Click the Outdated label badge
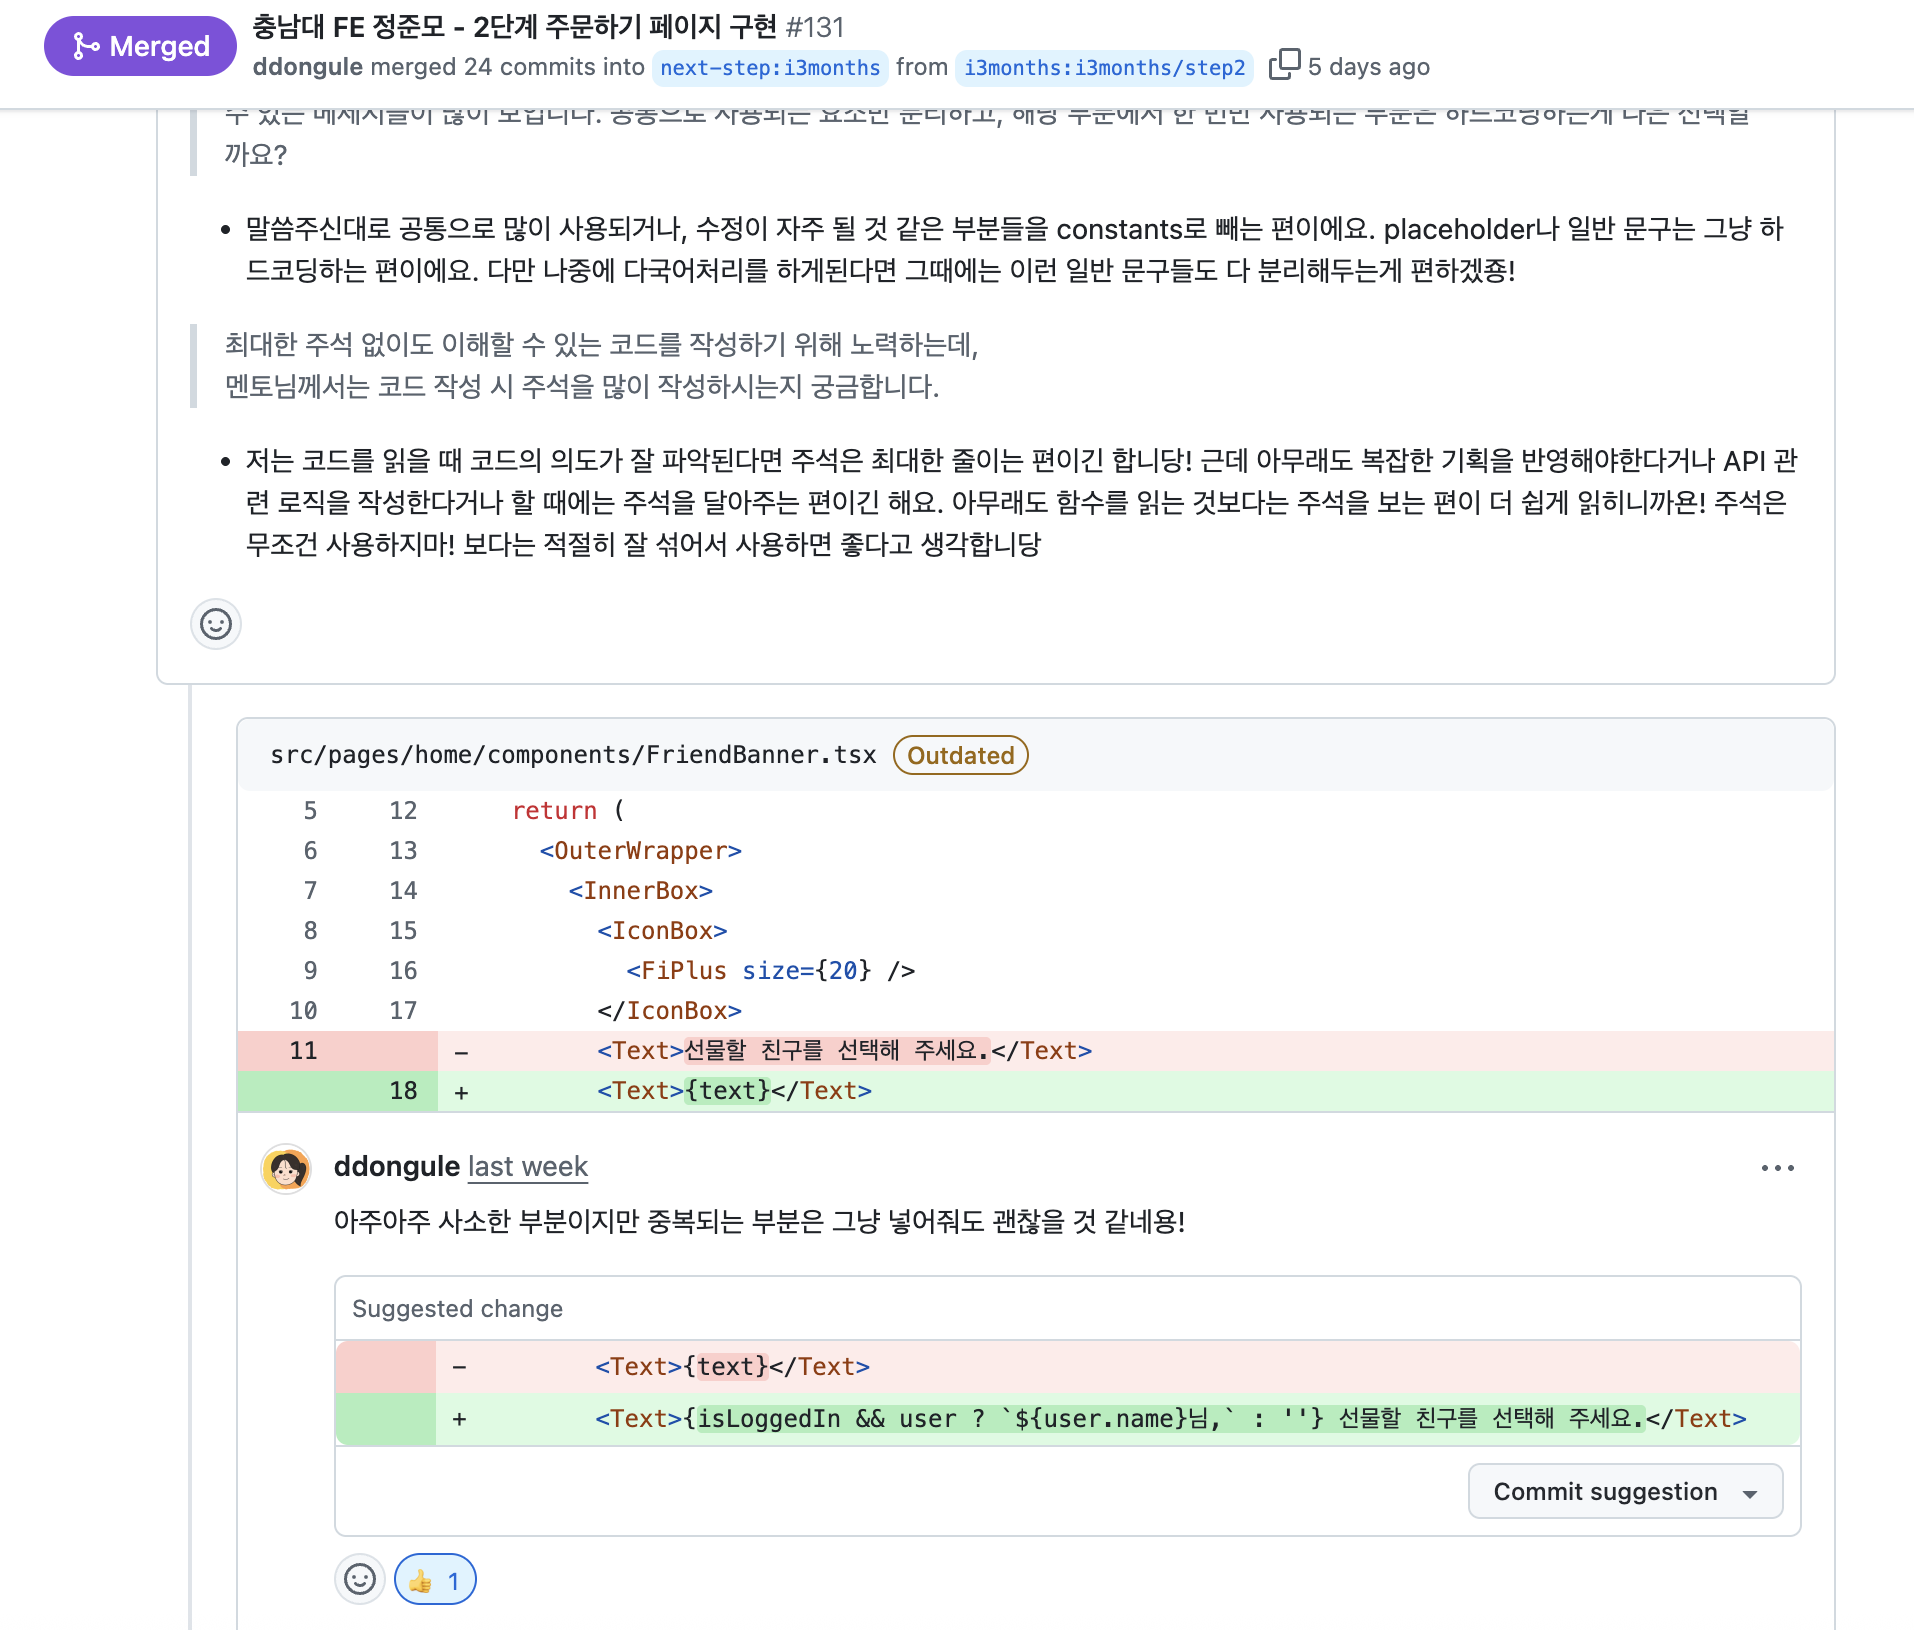This screenshot has width=1914, height=1630. point(961,755)
